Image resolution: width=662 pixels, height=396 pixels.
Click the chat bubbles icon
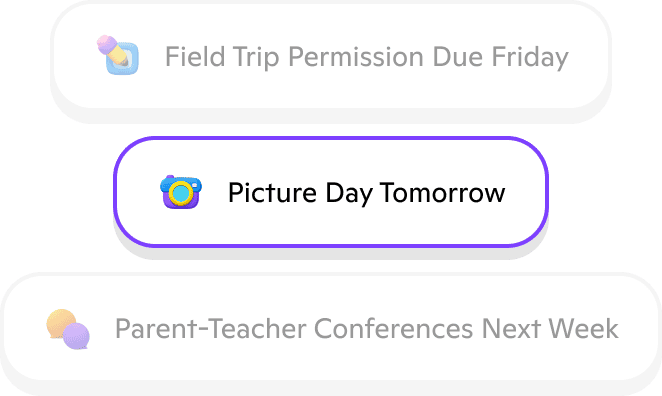click(x=68, y=329)
